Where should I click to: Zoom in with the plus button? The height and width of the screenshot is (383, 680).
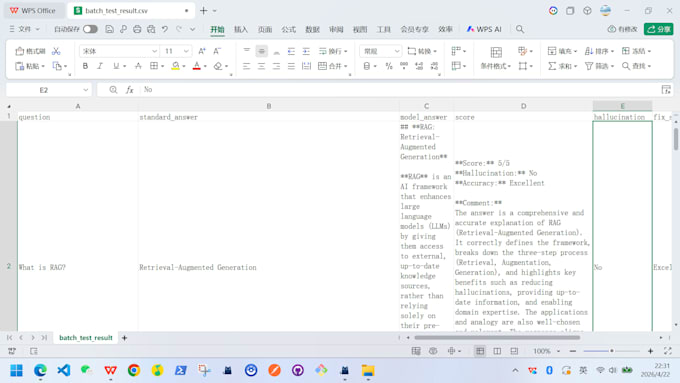click(650, 351)
